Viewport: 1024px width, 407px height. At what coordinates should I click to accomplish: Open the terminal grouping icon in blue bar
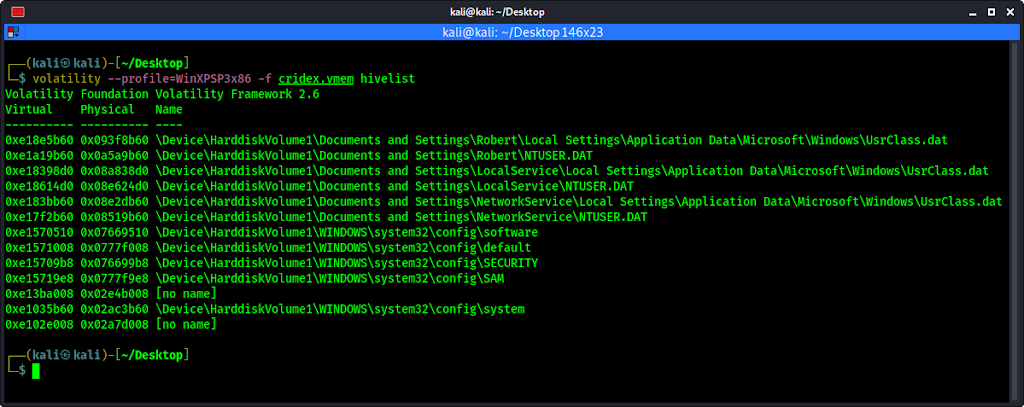13,32
